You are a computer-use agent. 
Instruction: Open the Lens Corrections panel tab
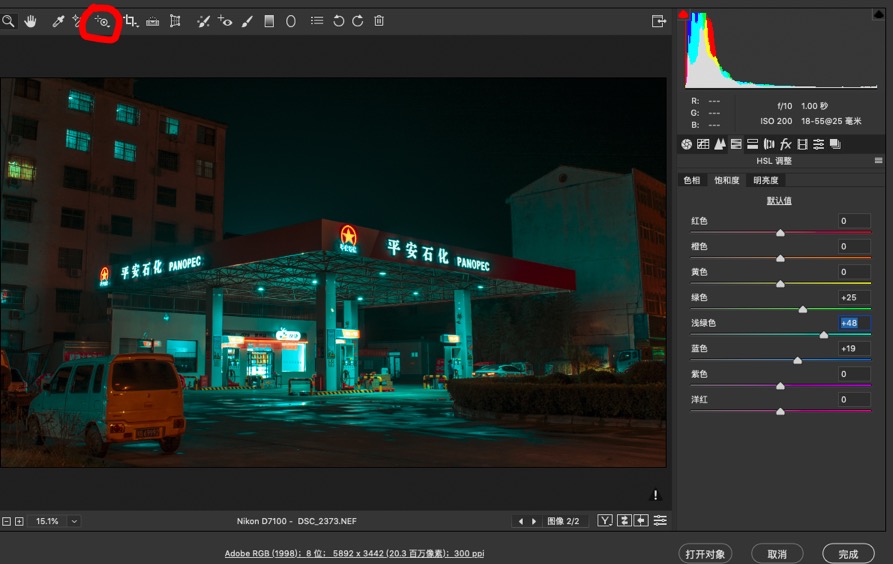tap(769, 144)
